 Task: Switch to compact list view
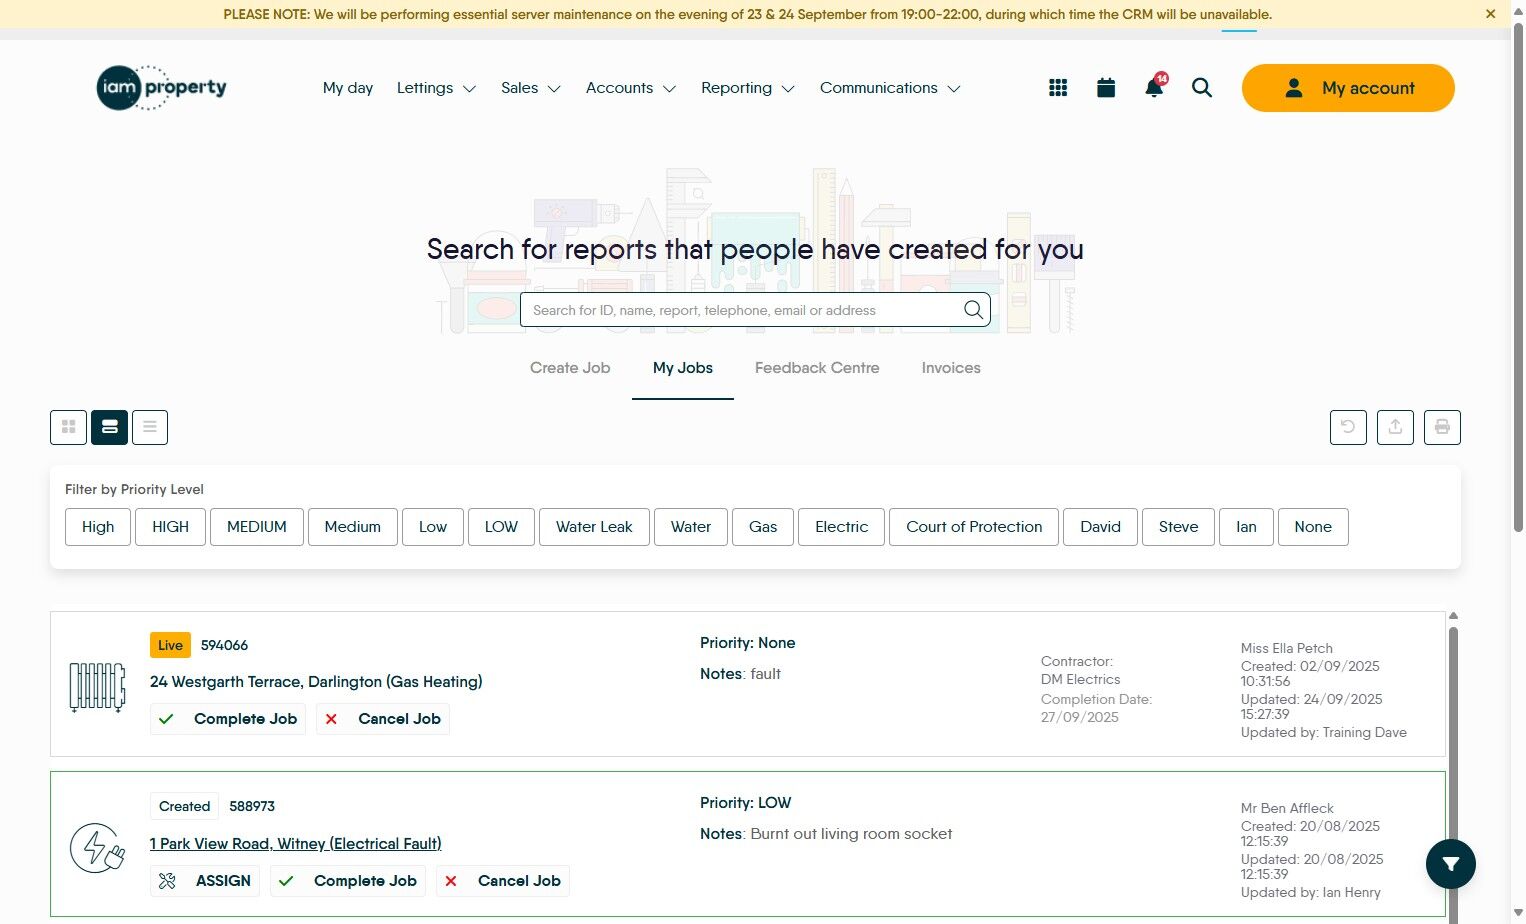coord(149,427)
